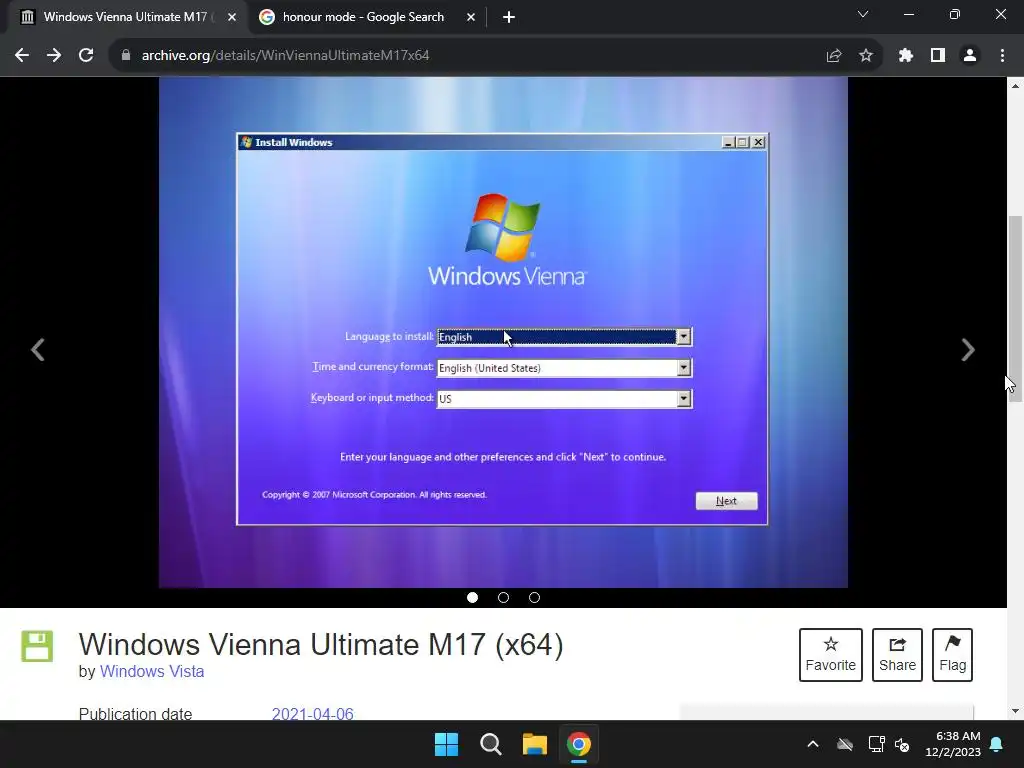1024x768 pixels.
Task: Open clock and date 6:38 AM
Action: (x=953, y=744)
